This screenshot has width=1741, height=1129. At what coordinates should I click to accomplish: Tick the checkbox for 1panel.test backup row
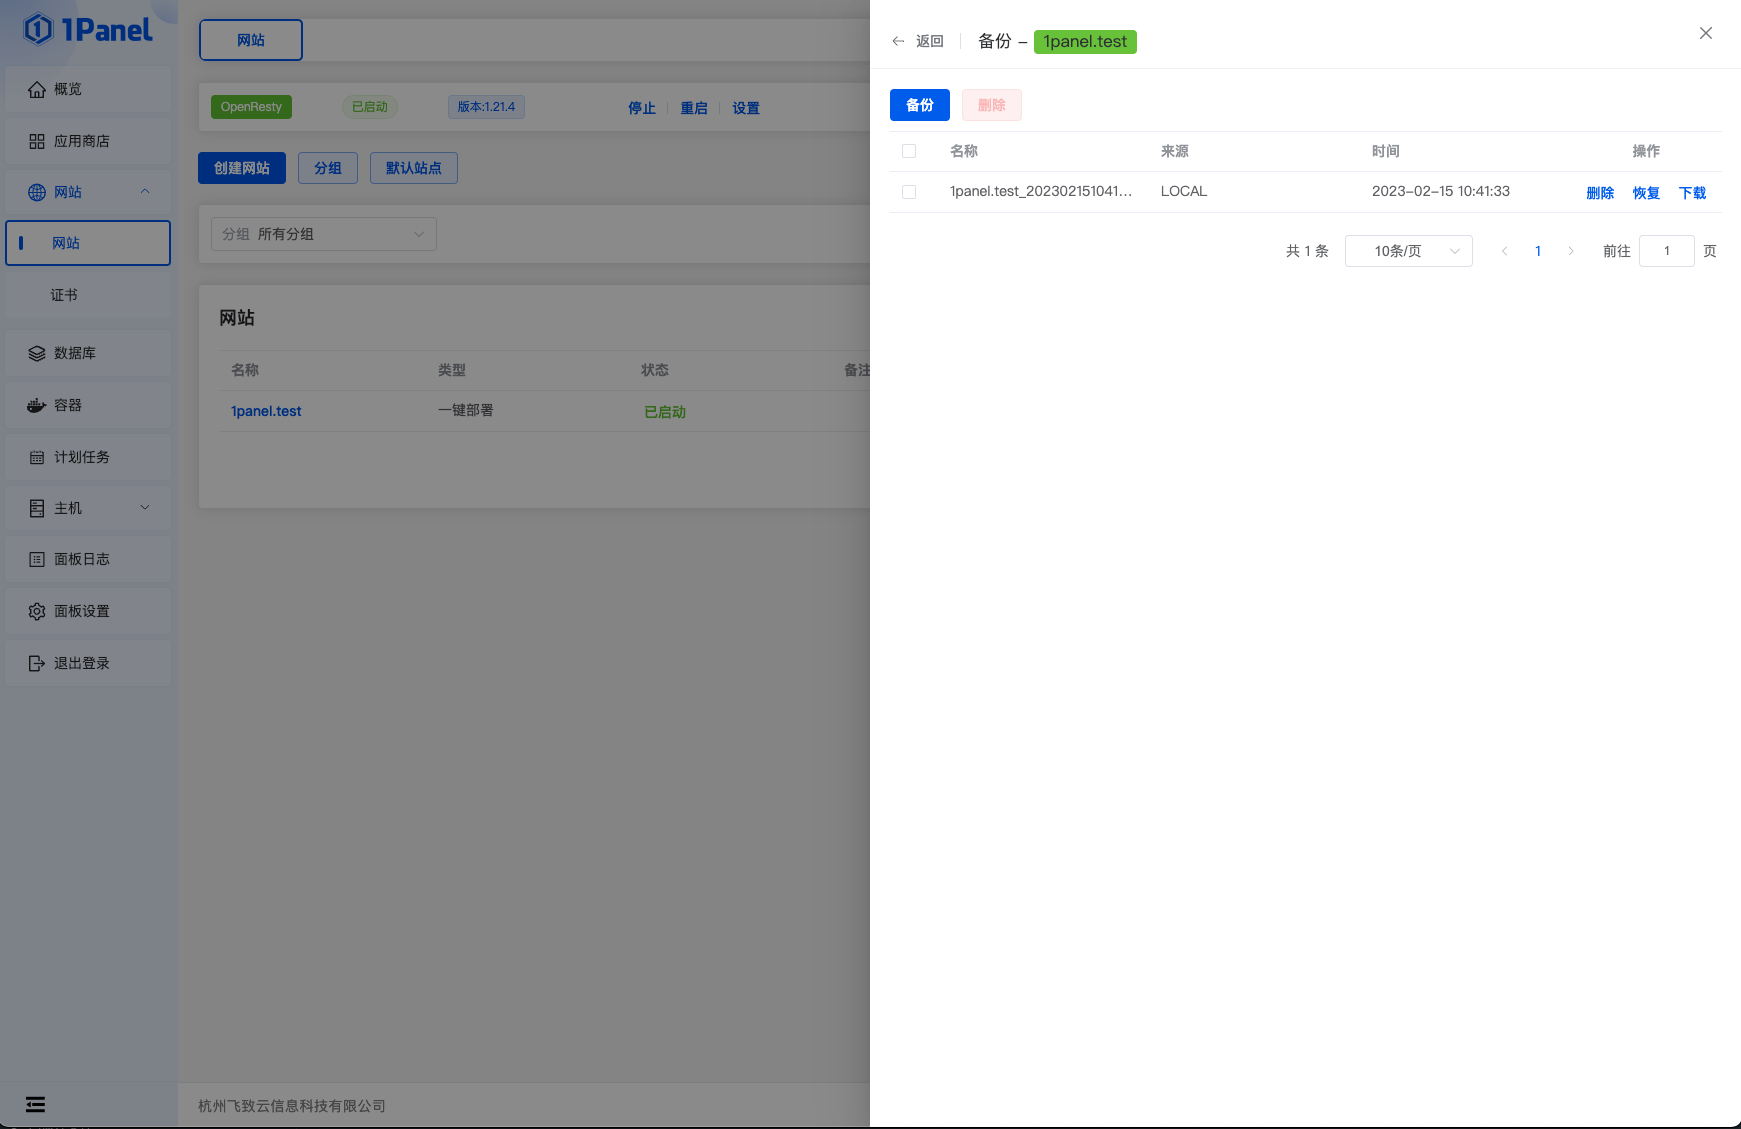(909, 192)
